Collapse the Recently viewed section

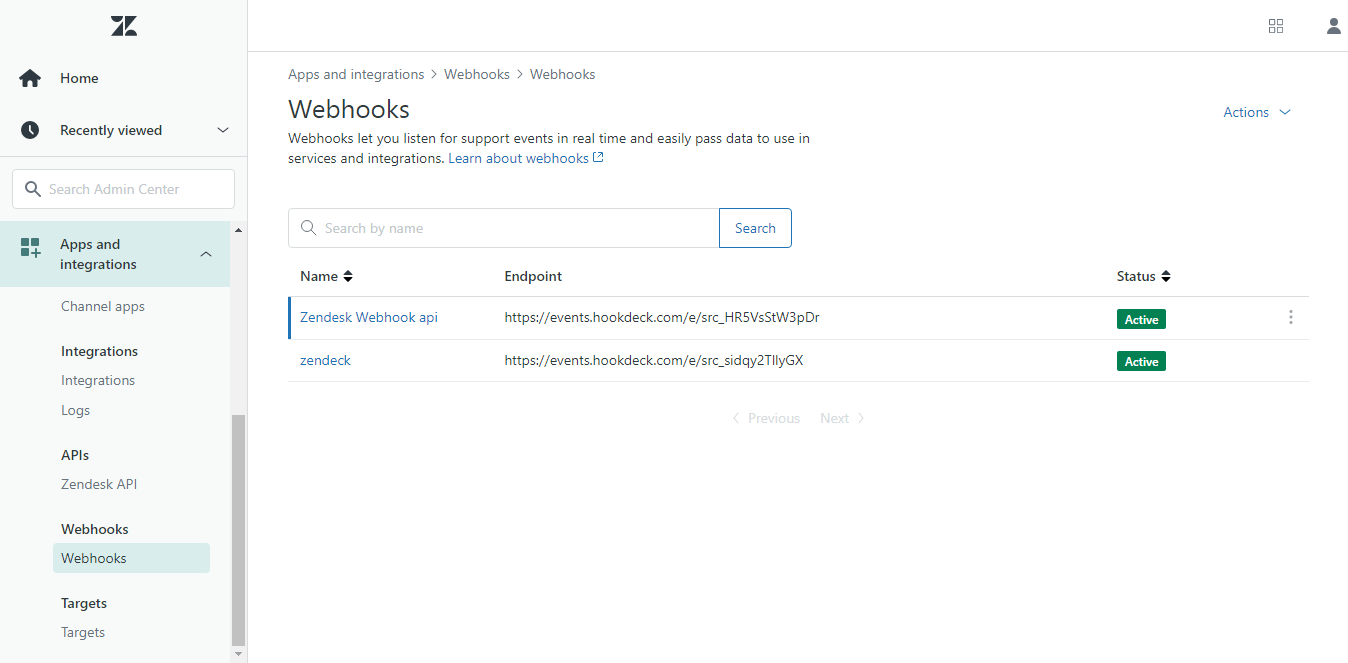point(222,129)
